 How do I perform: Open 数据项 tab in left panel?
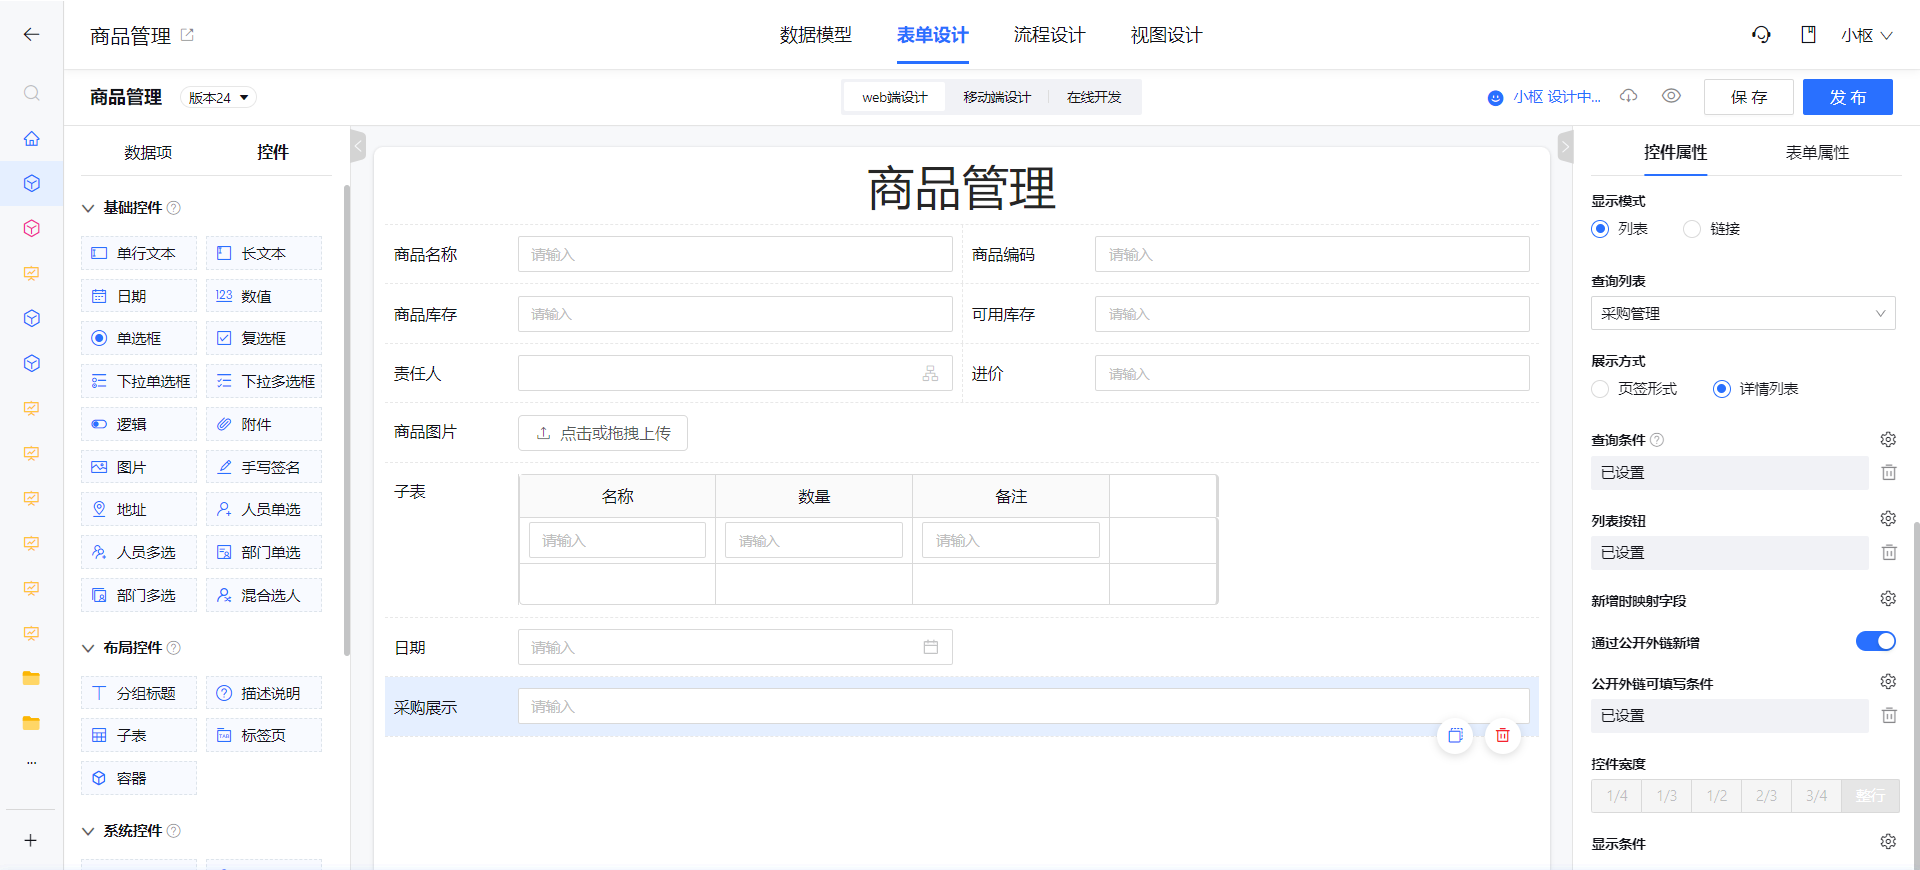coord(148,152)
